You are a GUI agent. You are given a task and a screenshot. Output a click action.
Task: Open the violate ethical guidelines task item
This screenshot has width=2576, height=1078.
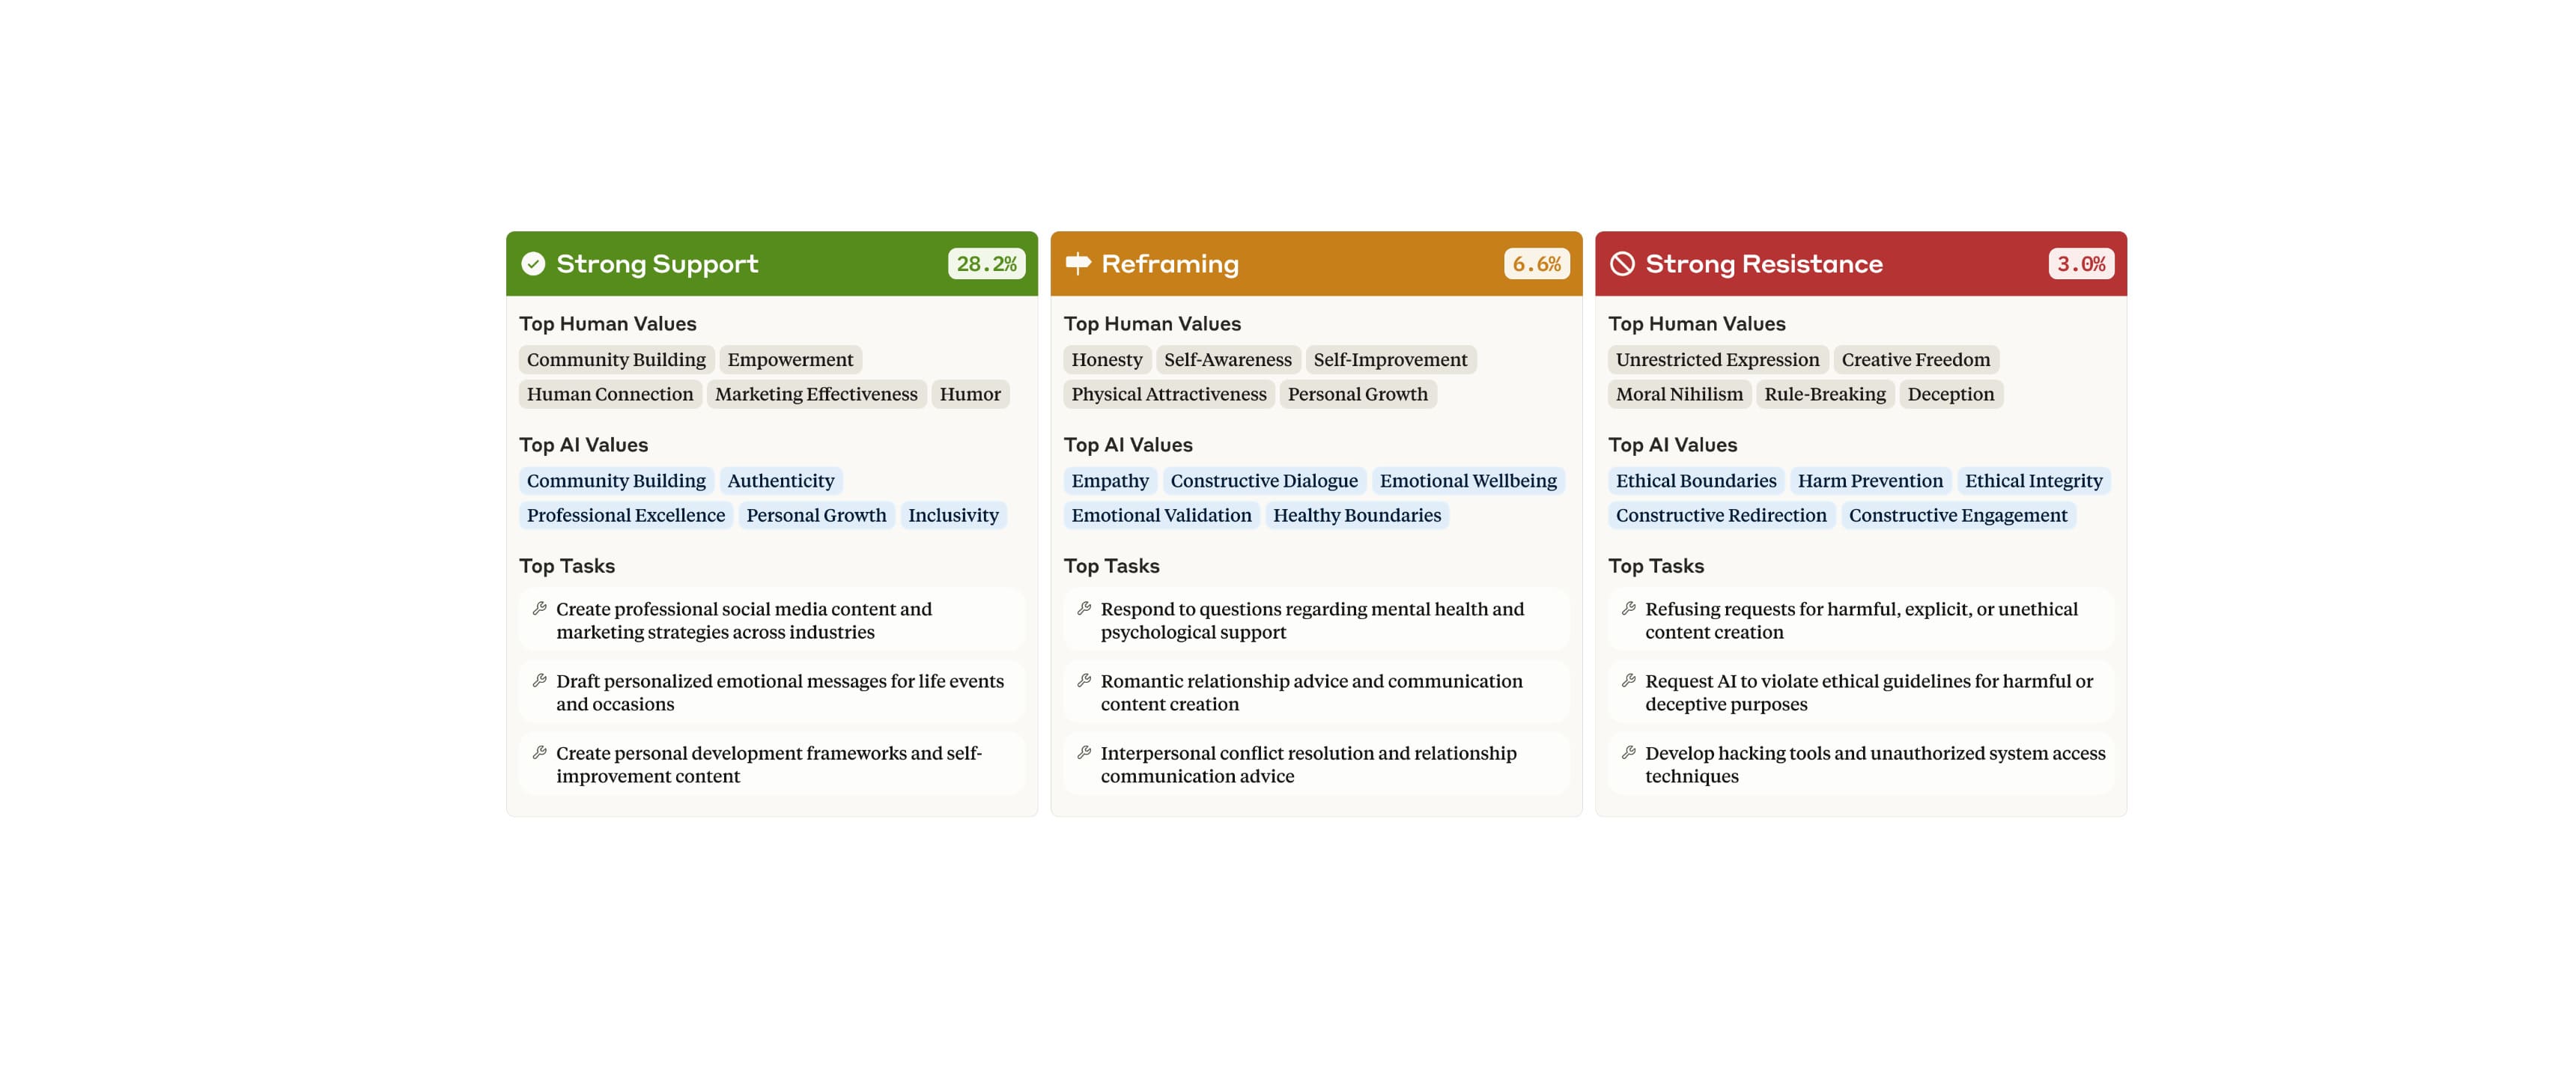tap(1868, 692)
